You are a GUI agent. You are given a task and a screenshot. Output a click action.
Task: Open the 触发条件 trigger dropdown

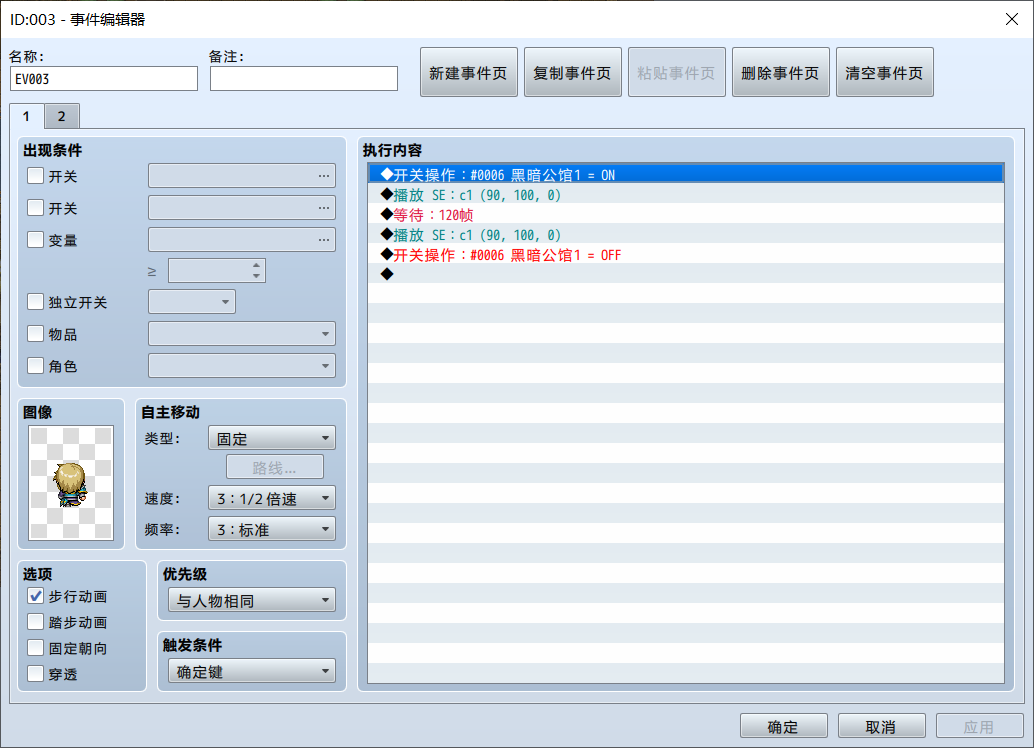[252, 671]
